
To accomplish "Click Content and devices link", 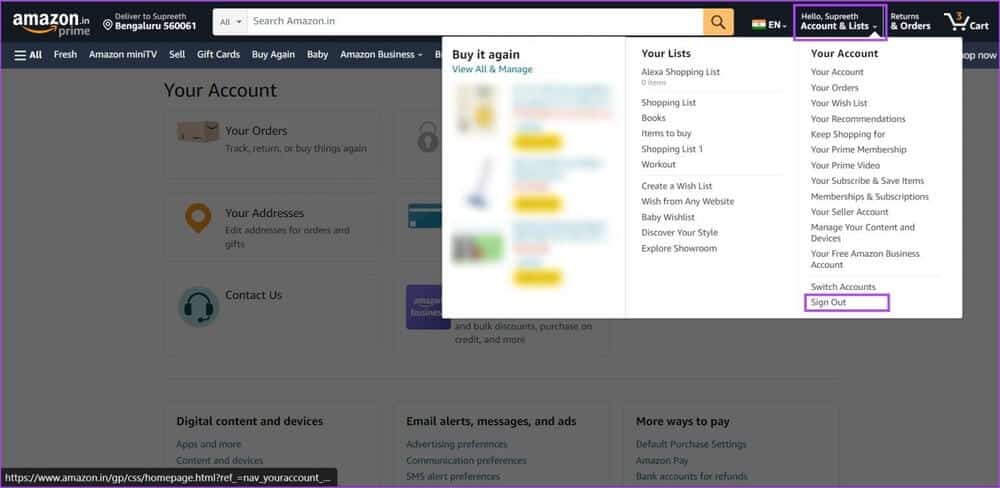I will (x=219, y=461).
